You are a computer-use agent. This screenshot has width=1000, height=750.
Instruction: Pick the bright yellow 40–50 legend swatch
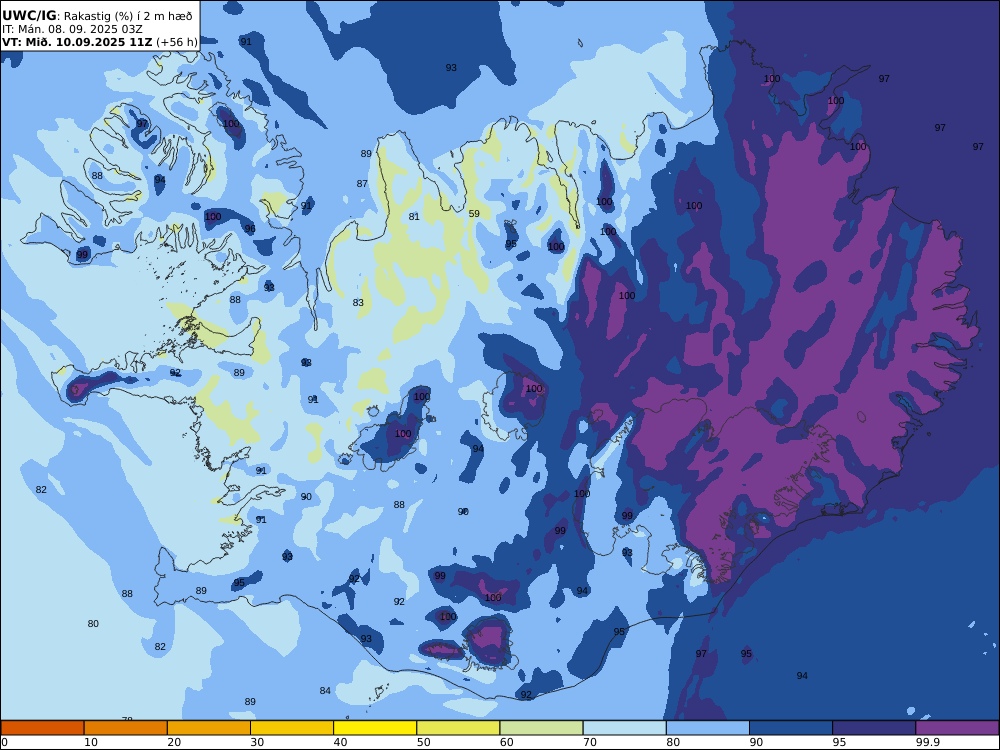pos(375,728)
